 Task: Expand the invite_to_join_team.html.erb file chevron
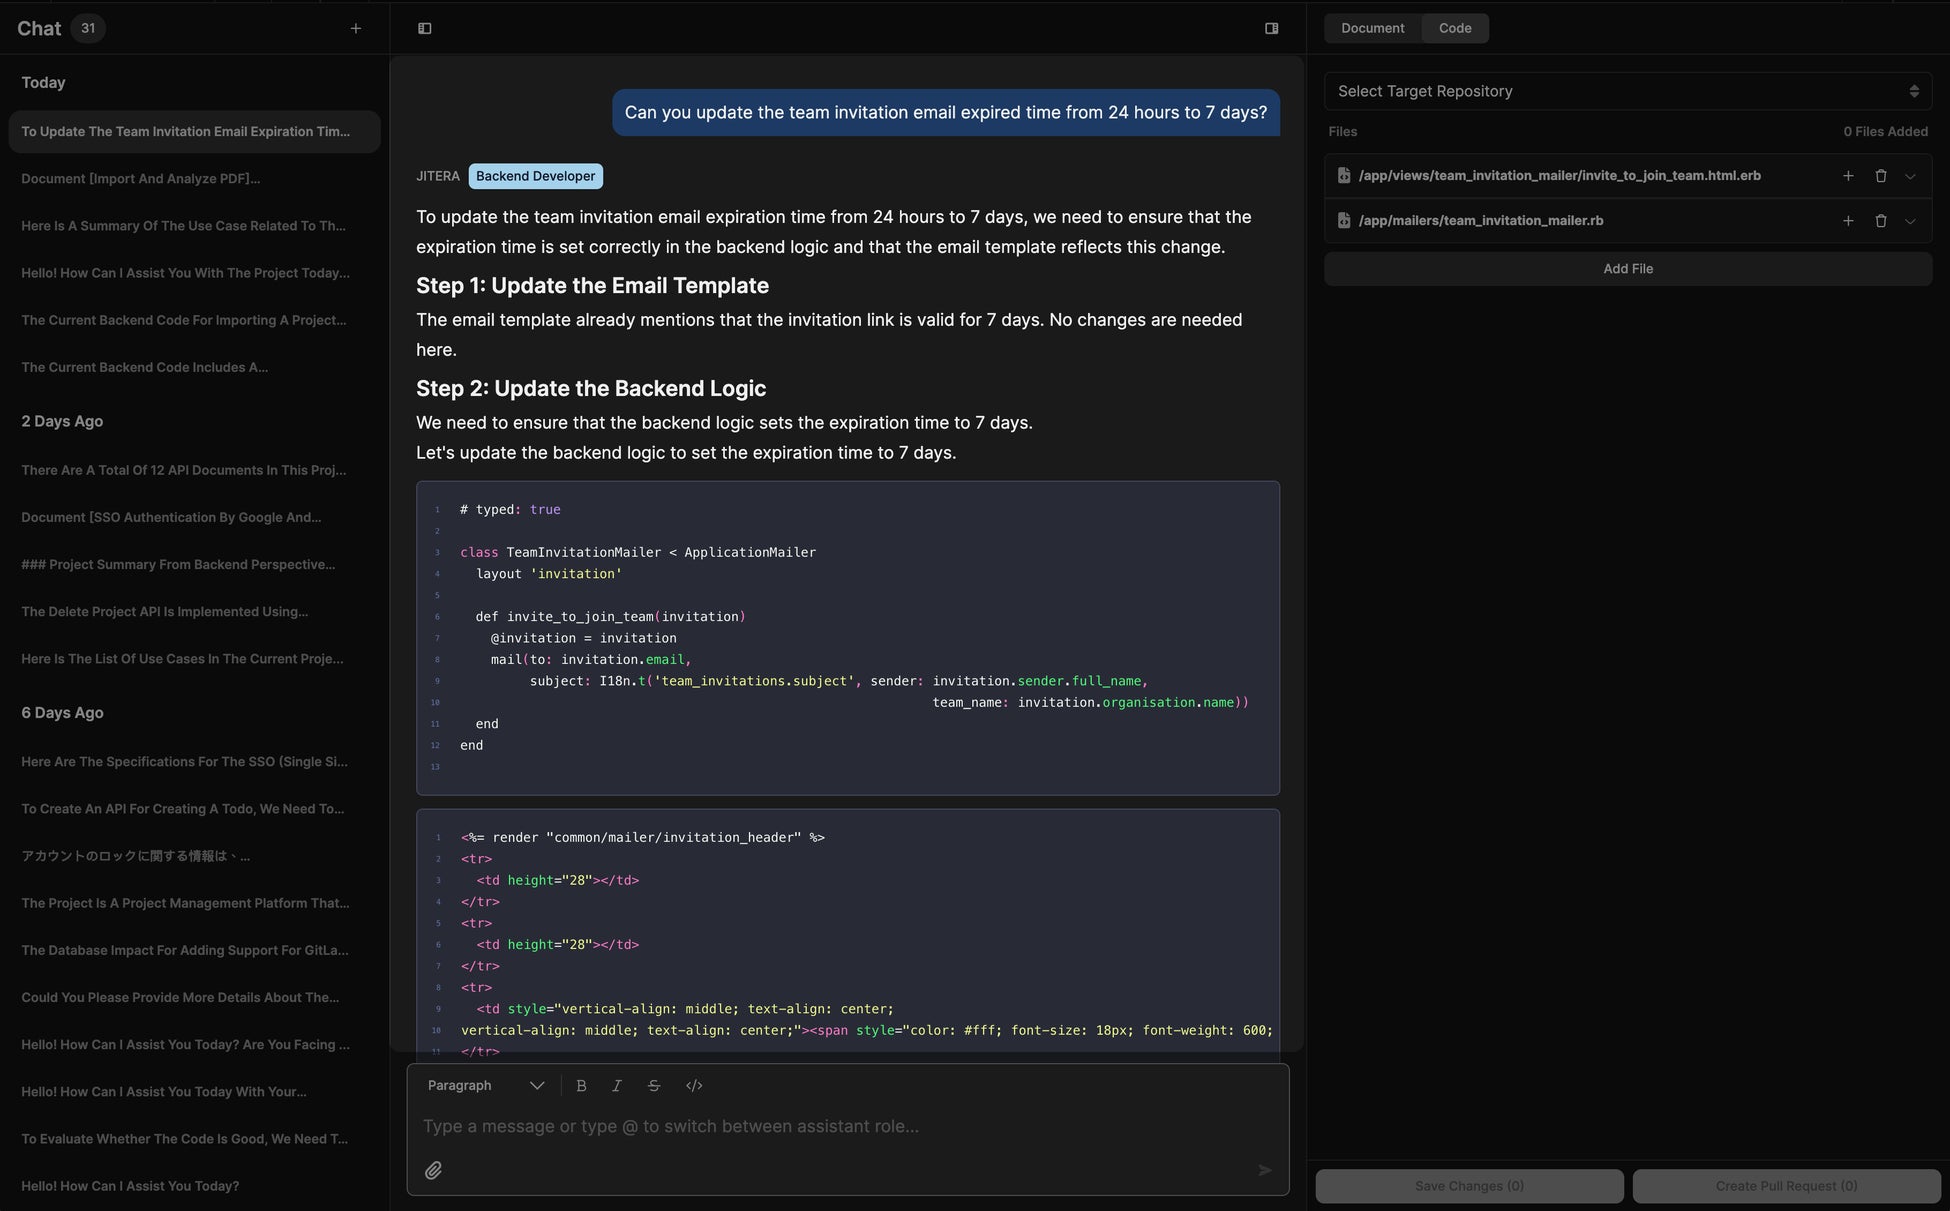pos(1910,176)
